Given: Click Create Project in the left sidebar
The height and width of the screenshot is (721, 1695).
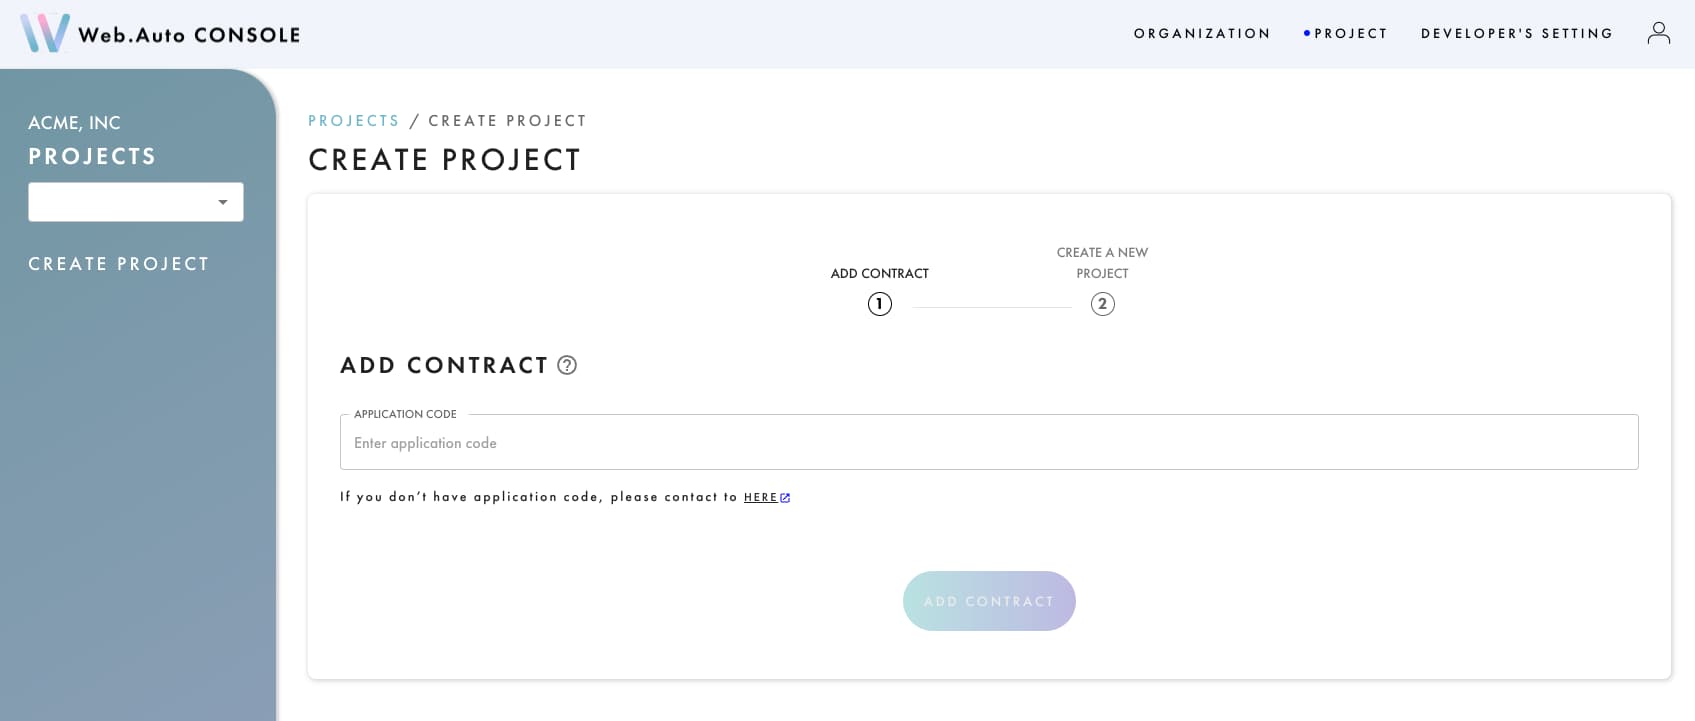Looking at the screenshot, I should [x=119, y=264].
